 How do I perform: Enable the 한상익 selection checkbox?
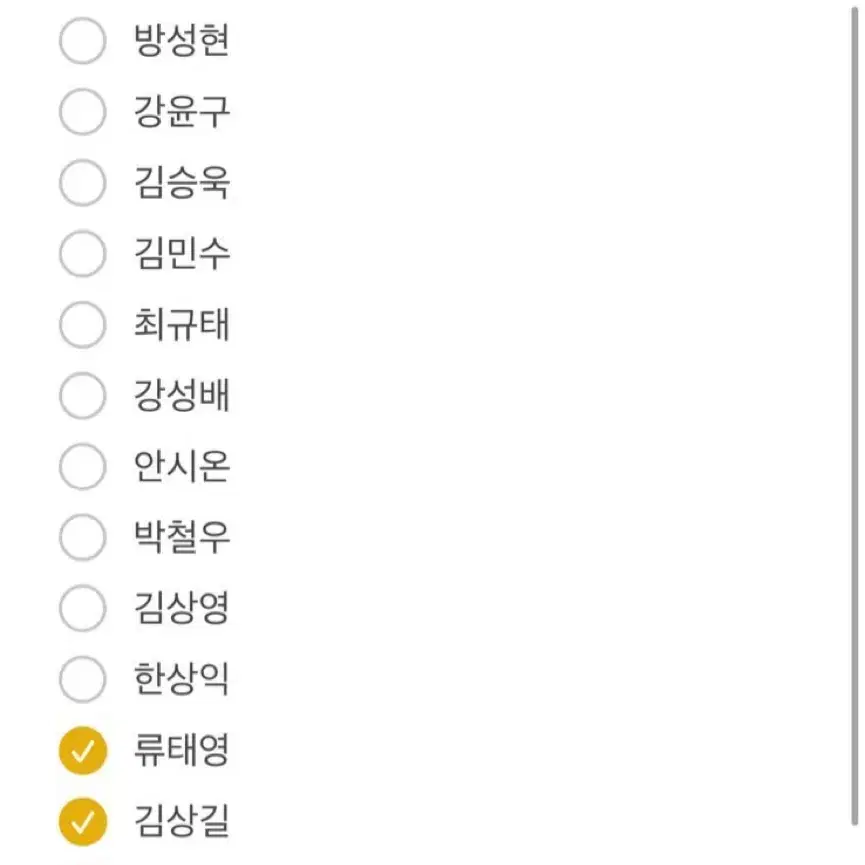coord(83,679)
